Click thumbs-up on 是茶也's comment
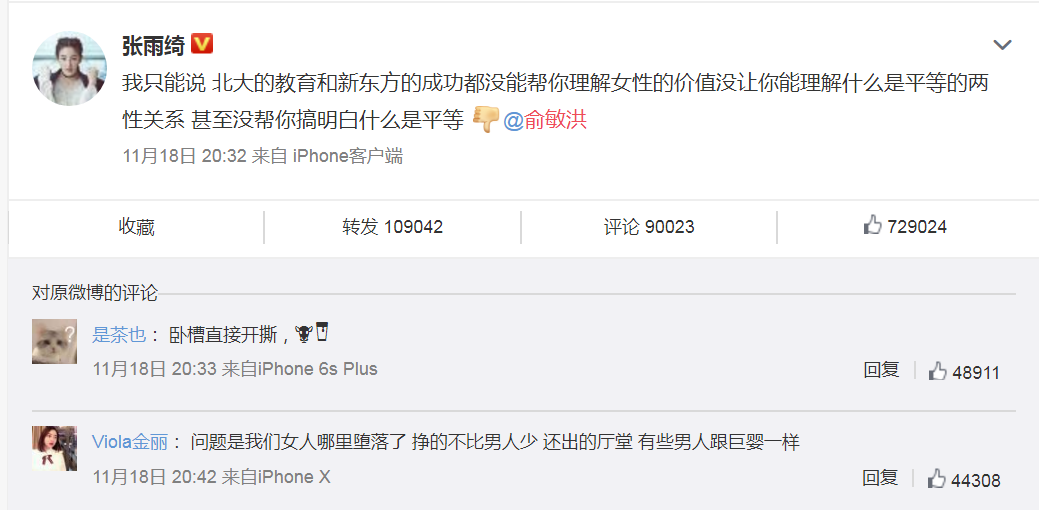Image resolution: width=1039 pixels, height=510 pixels. (x=963, y=372)
